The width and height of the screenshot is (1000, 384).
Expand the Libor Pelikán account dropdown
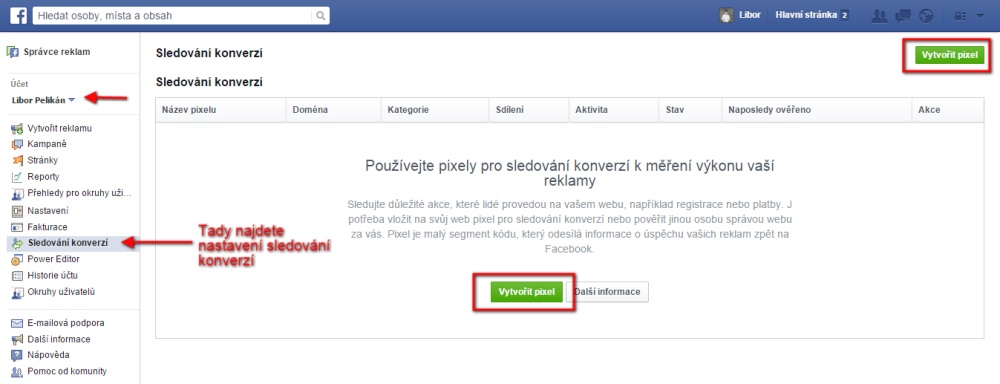[43, 100]
